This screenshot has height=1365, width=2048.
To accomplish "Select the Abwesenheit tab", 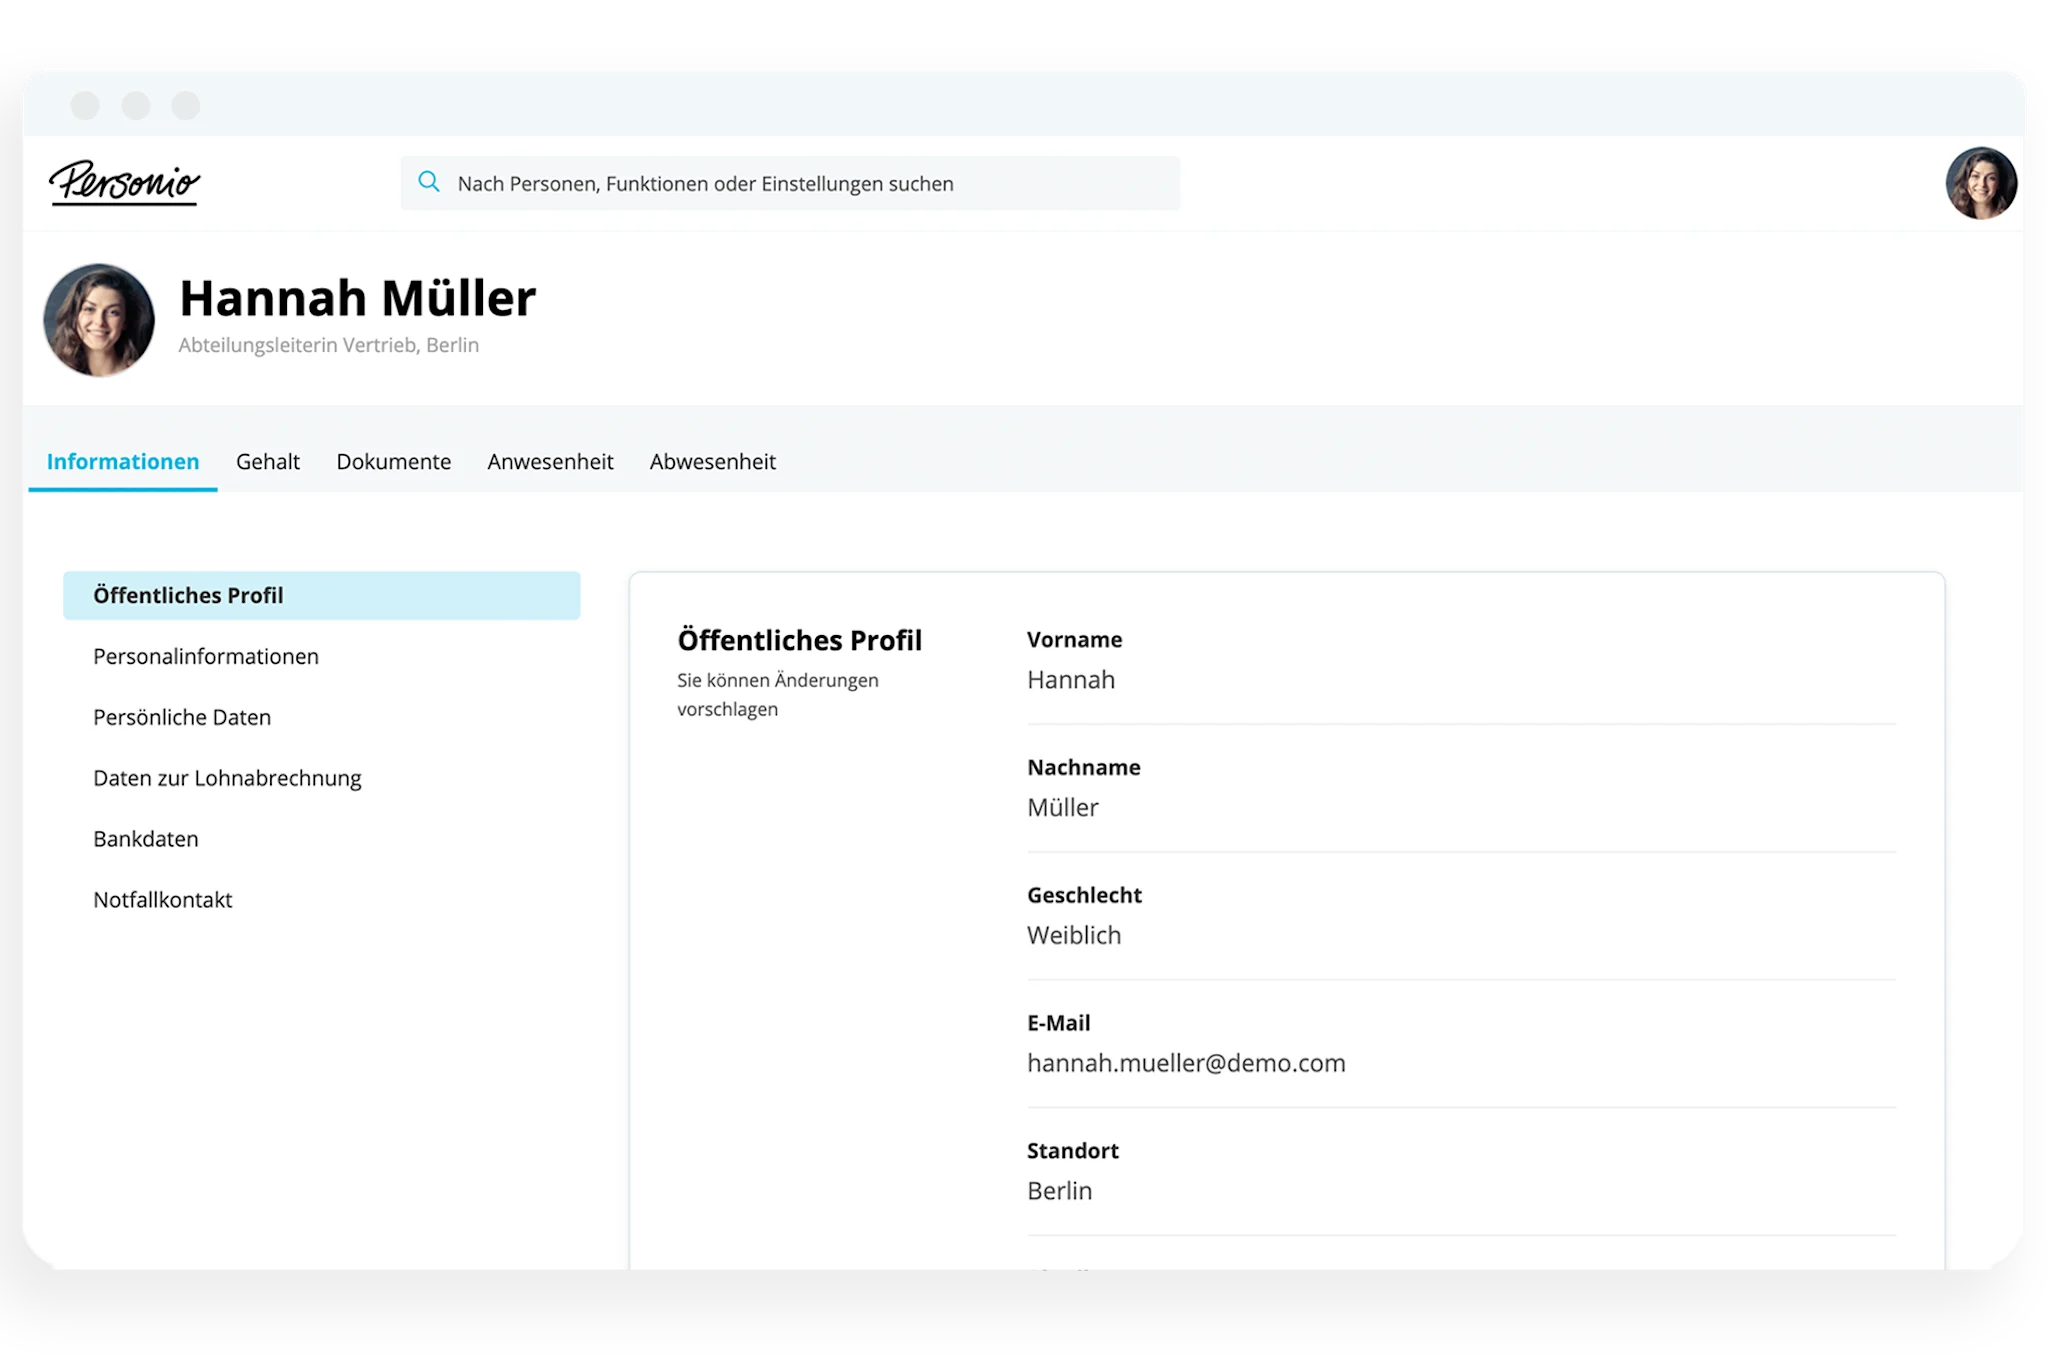I will [712, 462].
